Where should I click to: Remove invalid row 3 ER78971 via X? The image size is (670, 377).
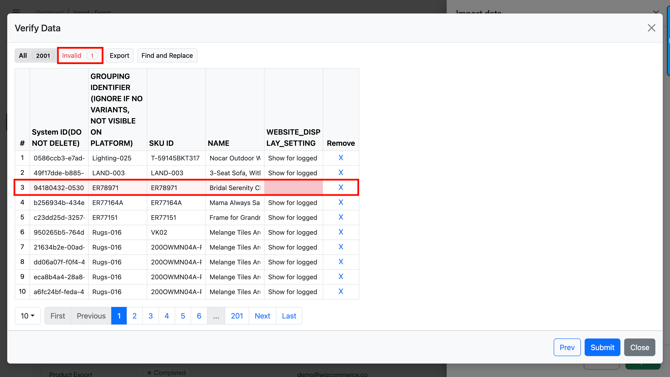(341, 188)
